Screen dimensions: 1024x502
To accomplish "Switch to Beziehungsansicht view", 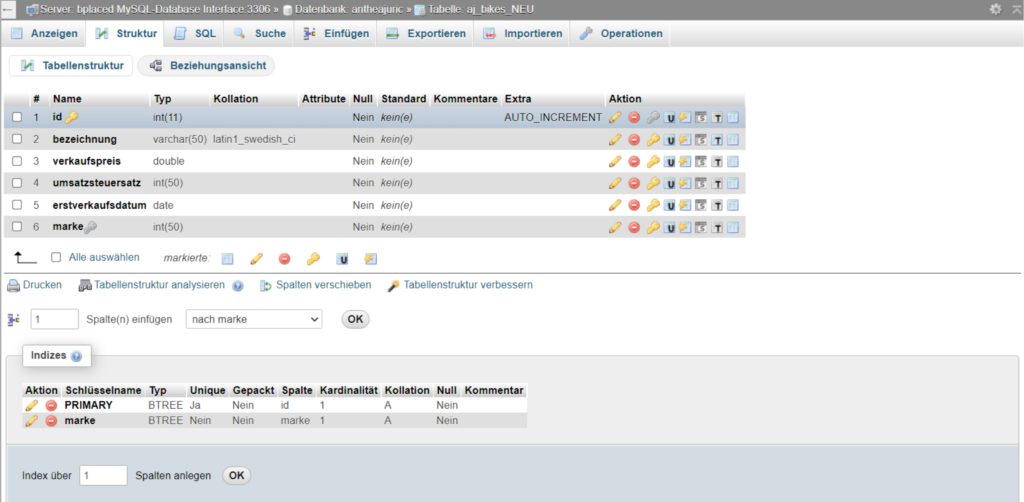I will click(x=206, y=65).
